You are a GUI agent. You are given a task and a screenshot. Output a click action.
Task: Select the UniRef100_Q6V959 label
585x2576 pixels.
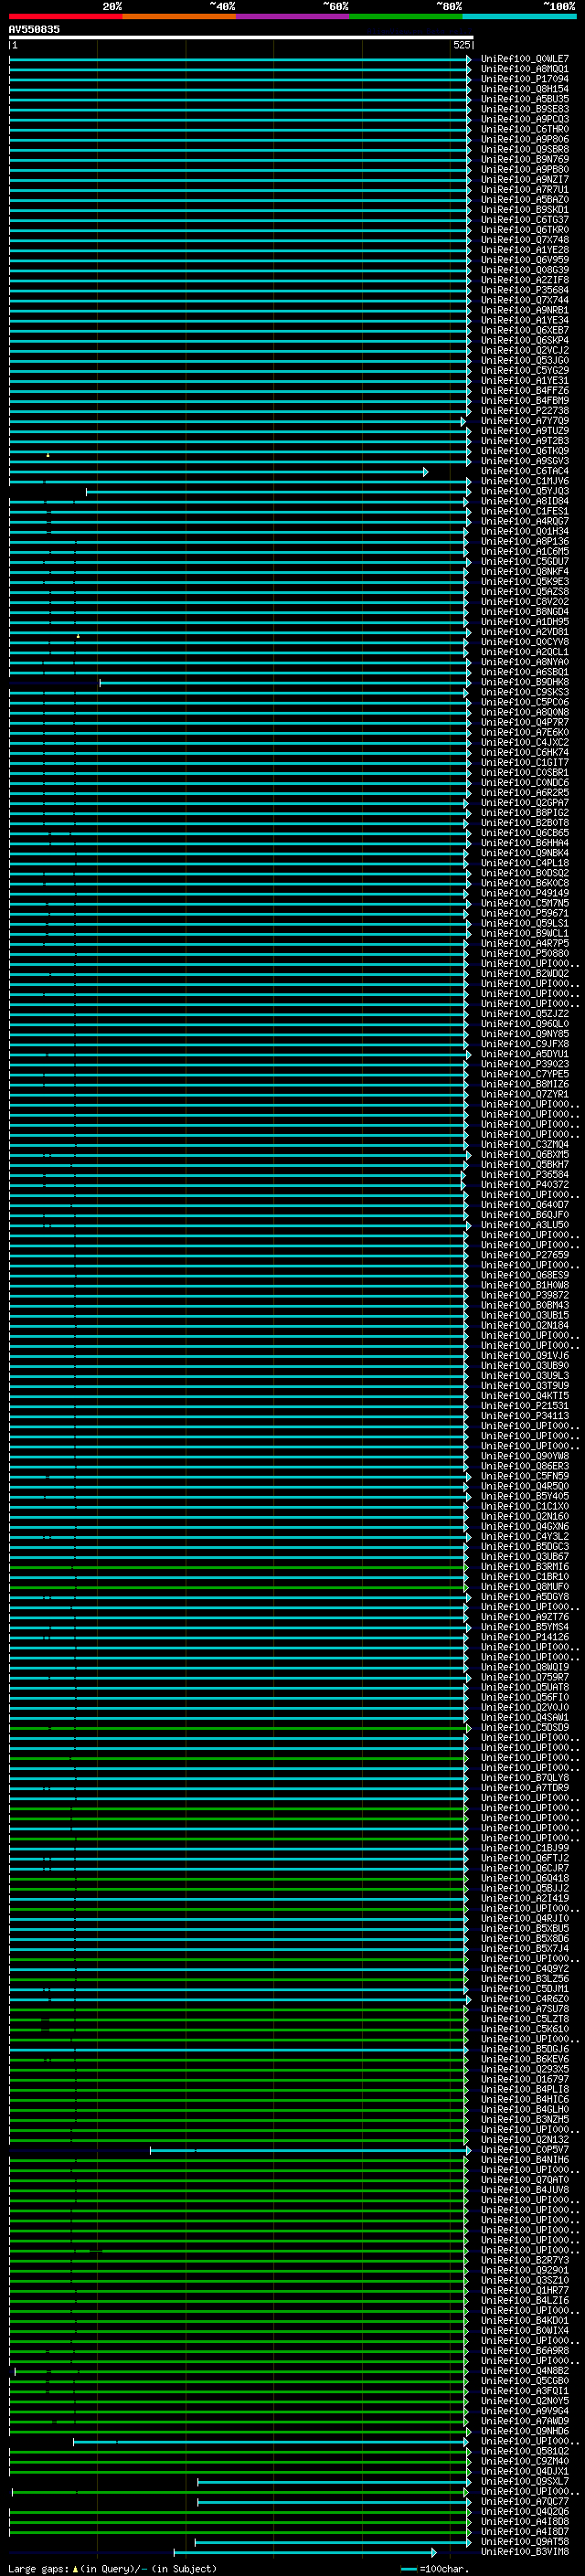point(524,260)
